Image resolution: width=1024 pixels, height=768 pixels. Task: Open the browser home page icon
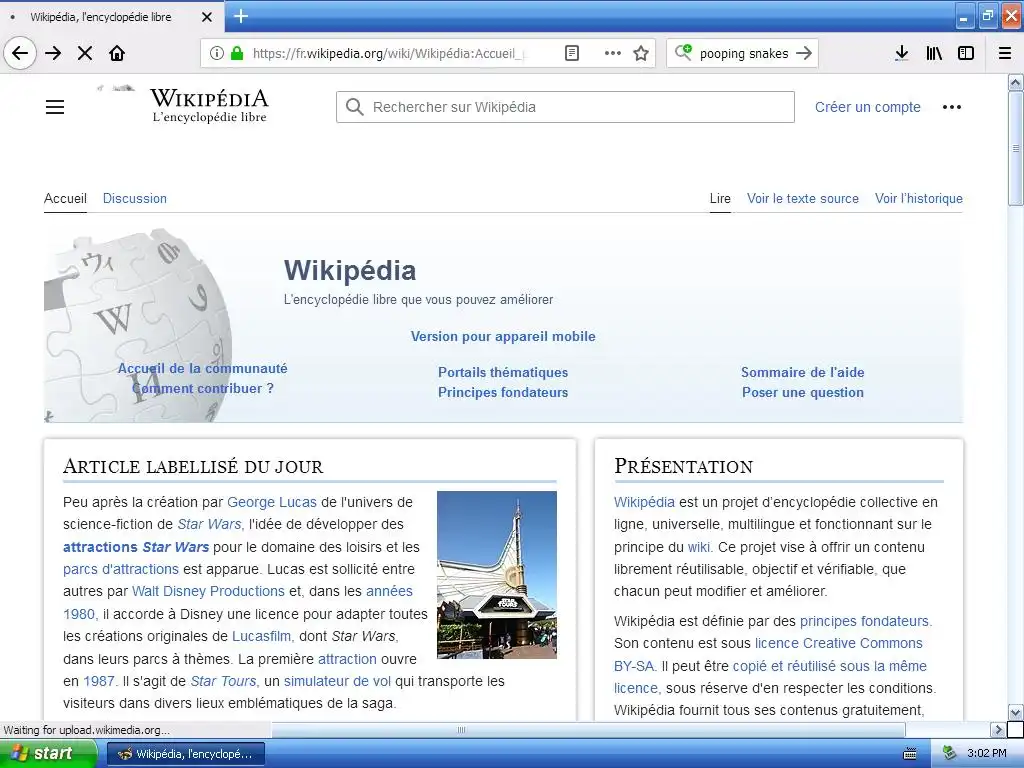pos(117,53)
